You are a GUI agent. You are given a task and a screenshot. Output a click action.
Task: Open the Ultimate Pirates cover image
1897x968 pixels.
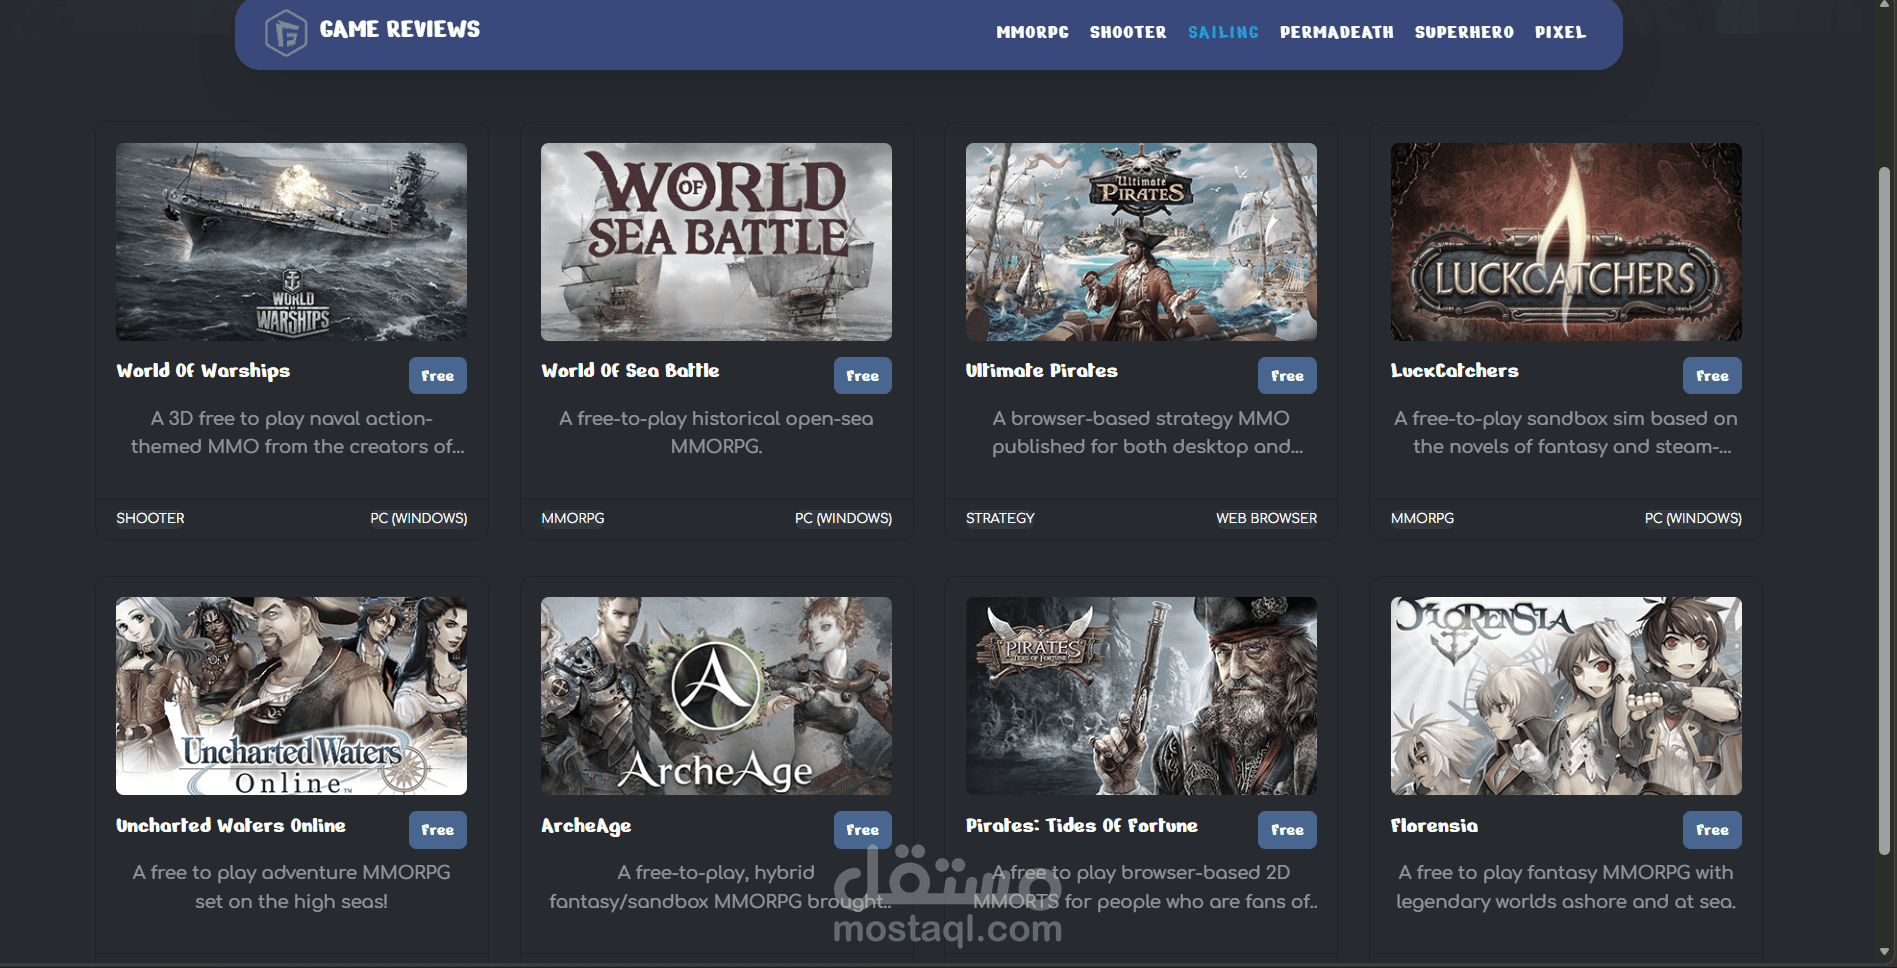coord(1141,242)
